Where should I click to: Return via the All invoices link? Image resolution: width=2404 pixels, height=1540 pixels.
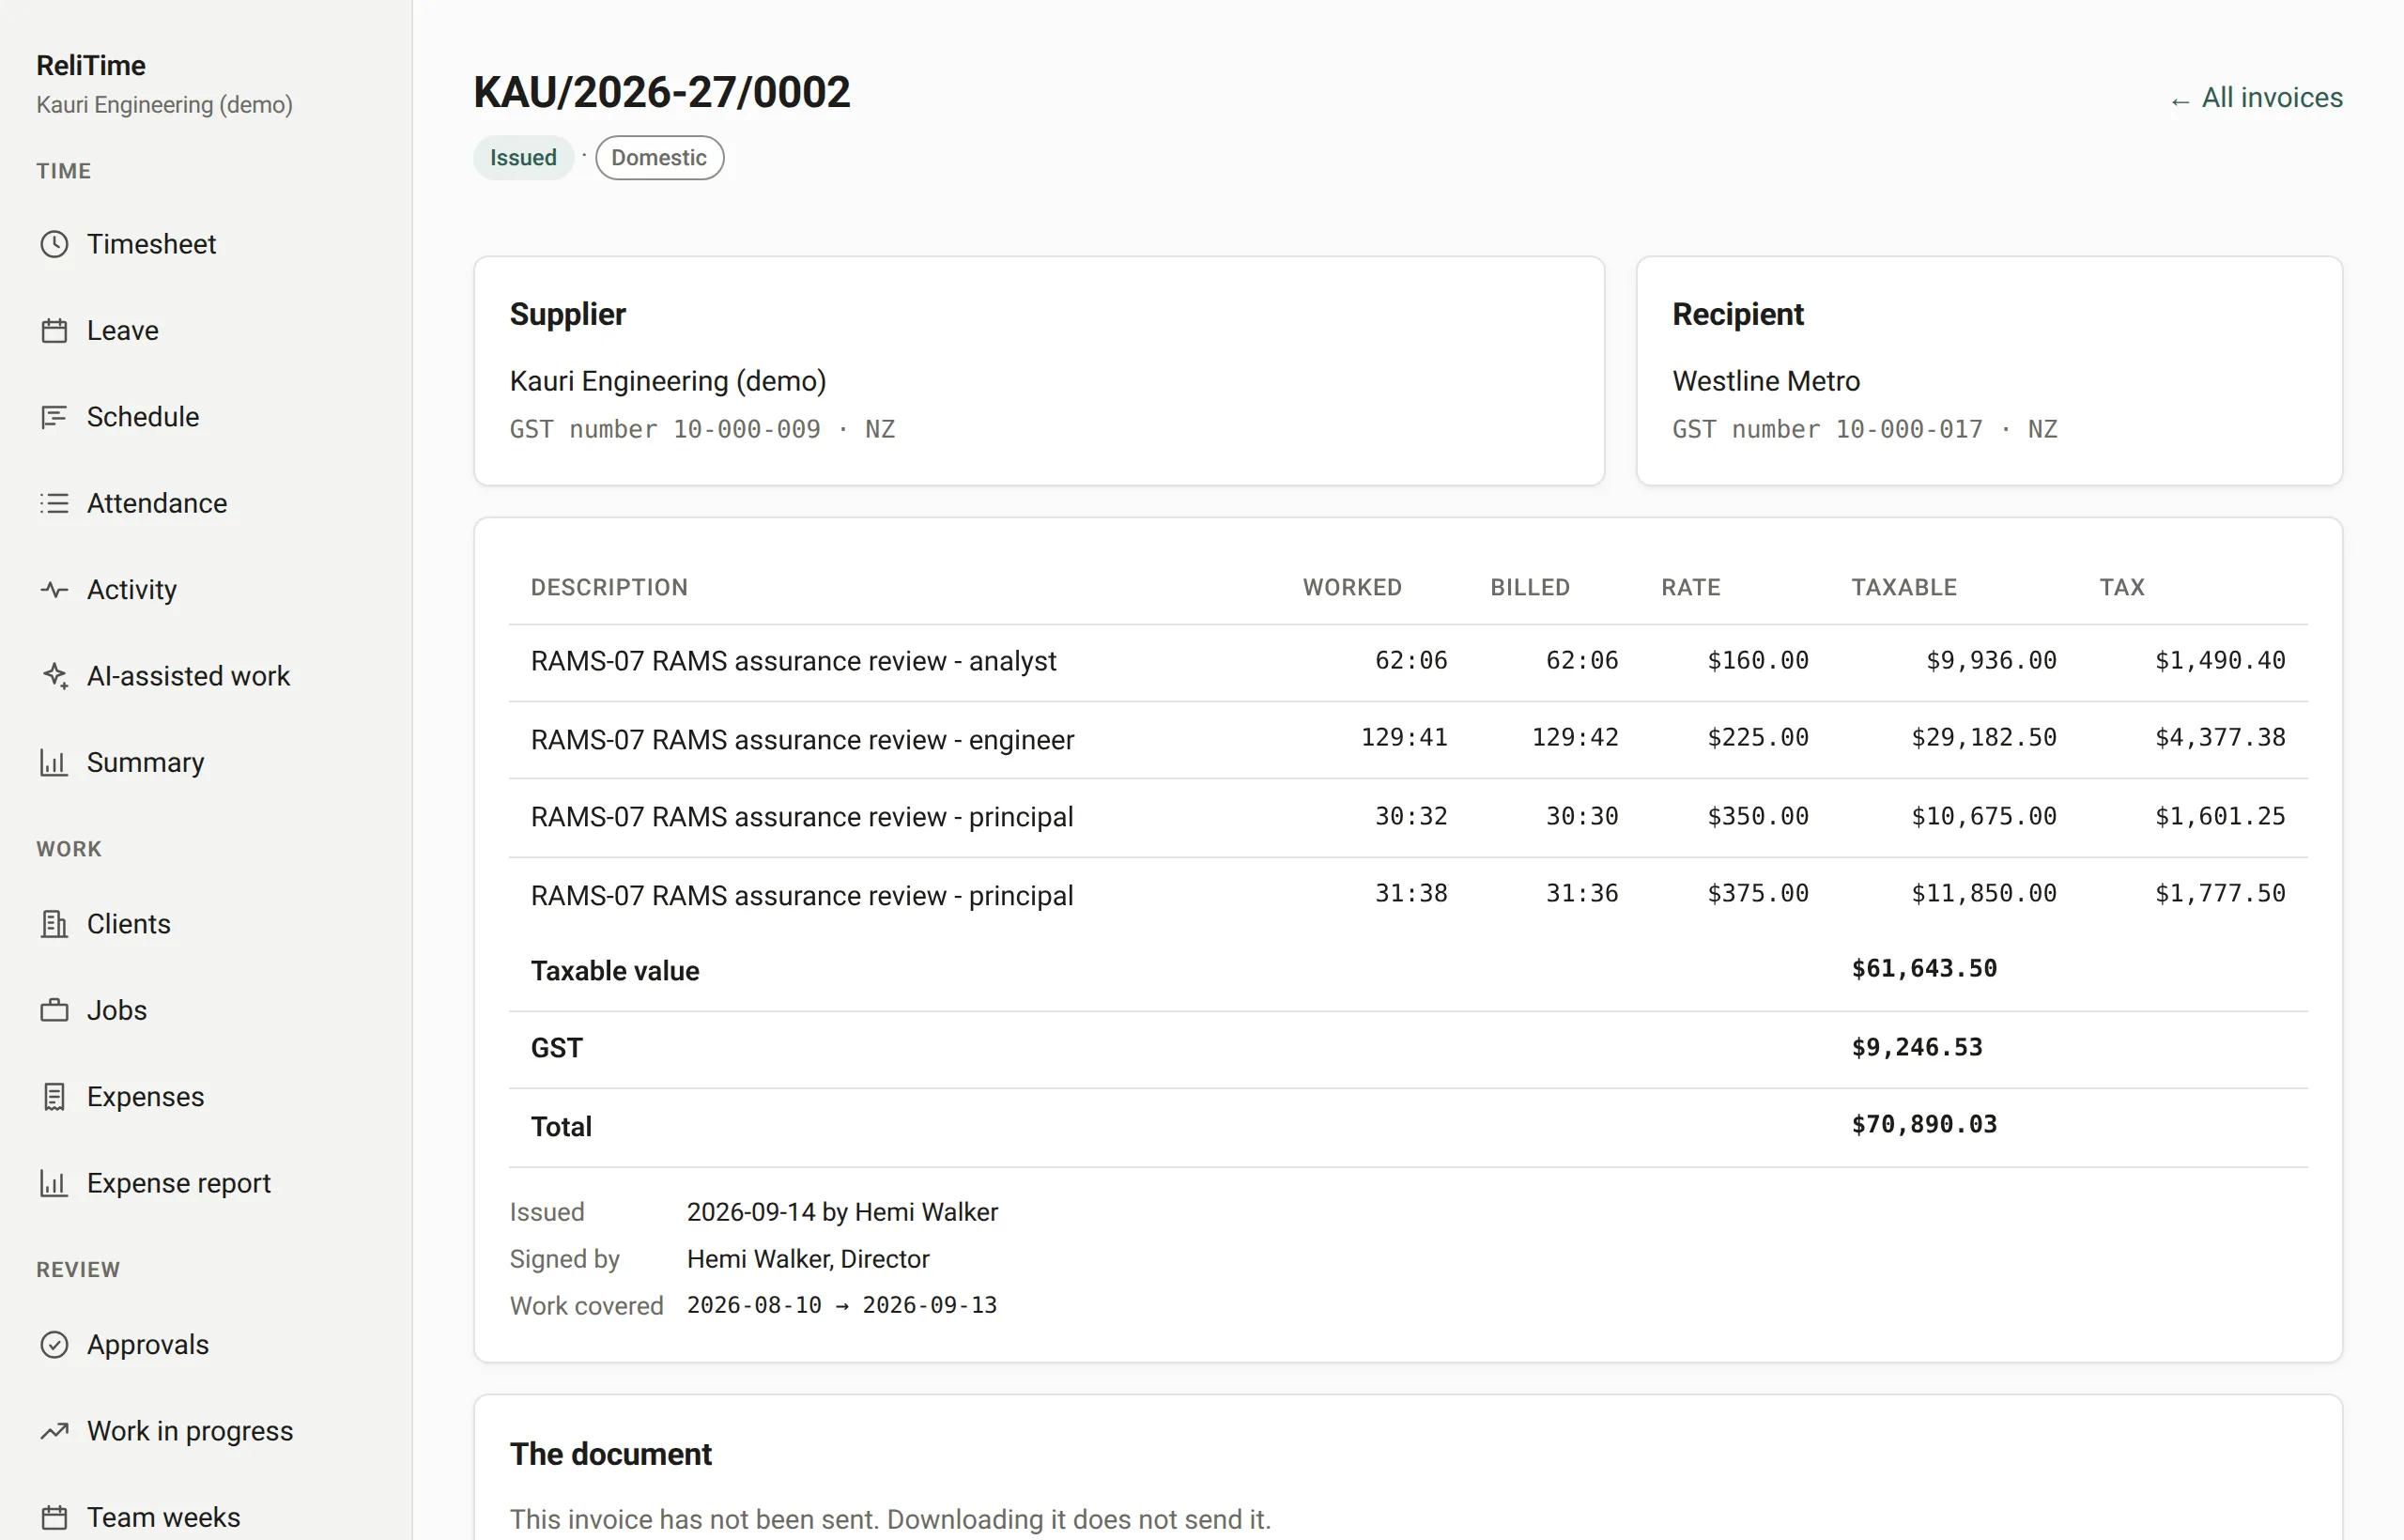(x=2256, y=98)
